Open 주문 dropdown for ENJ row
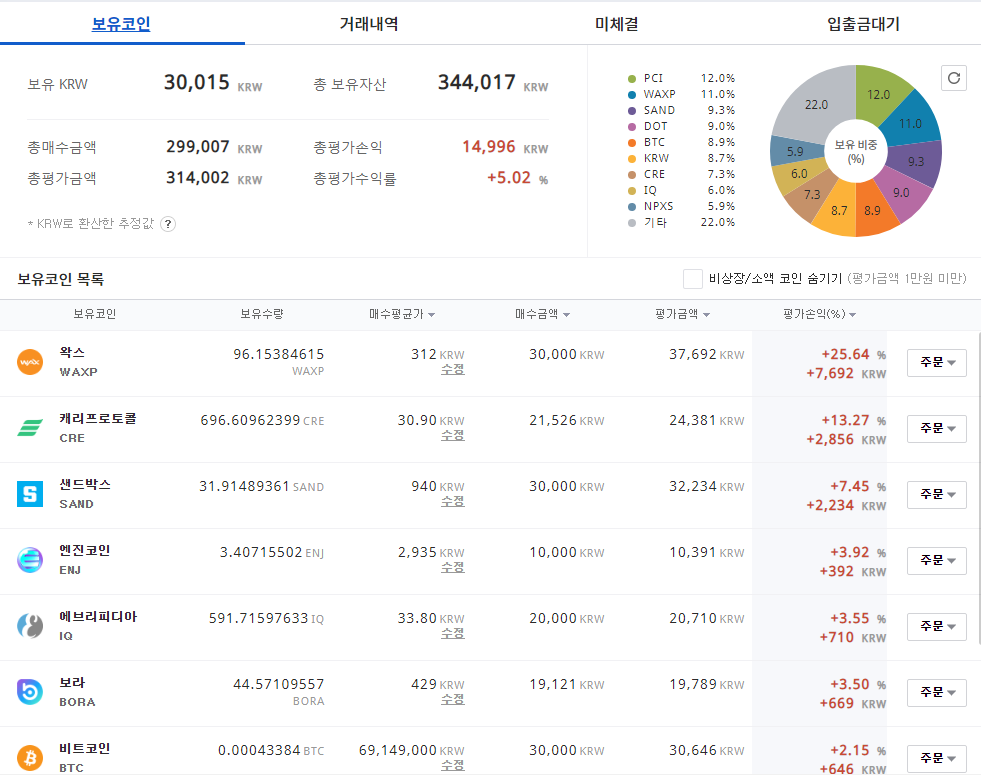The width and height of the screenshot is (981, 775). [x=937, y=560]
